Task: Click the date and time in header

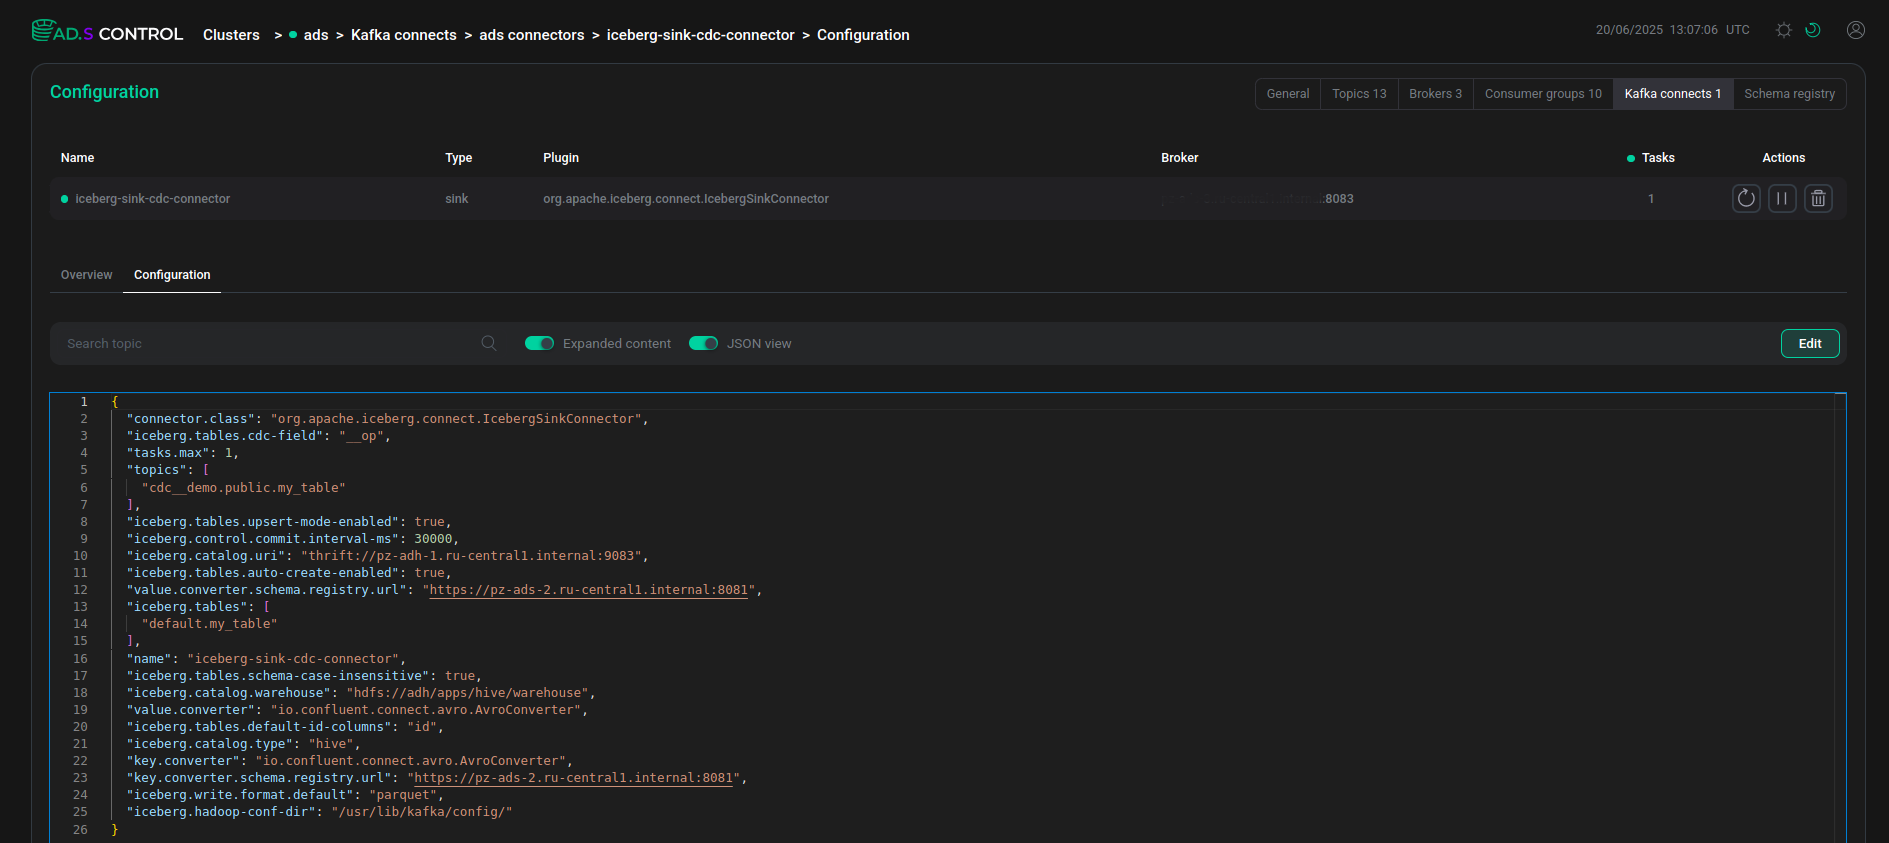Action: tap(1673, 30)
